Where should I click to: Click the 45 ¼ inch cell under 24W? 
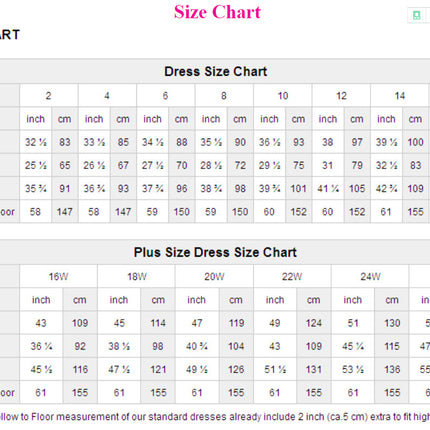pyautogui.click(x=353, y=346)
